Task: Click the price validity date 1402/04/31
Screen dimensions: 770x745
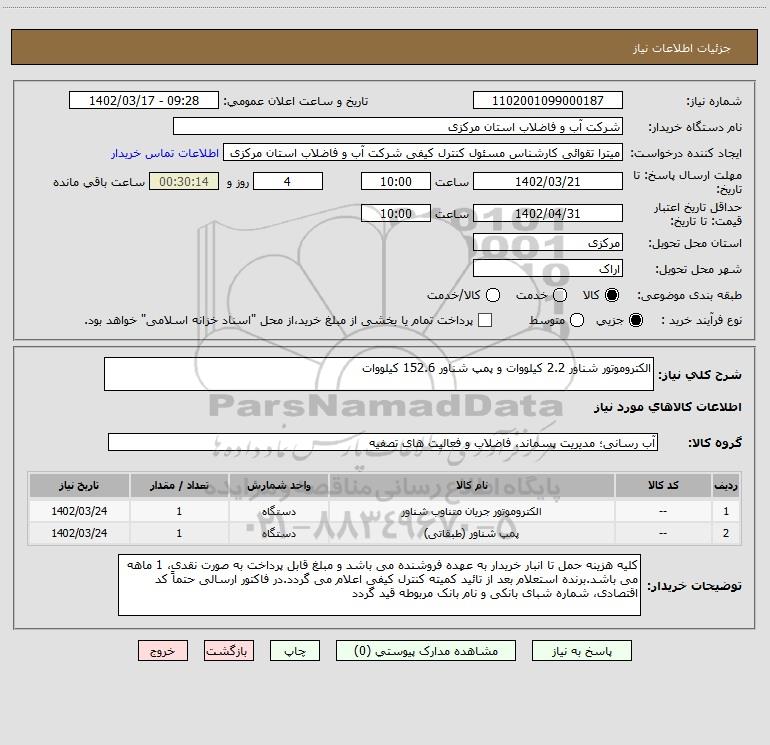Action: coord(548,213)
